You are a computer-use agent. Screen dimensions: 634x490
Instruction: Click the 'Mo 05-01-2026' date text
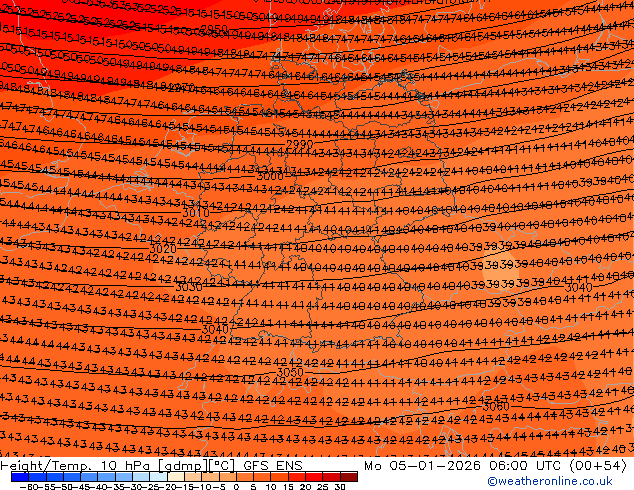[423, 466]
